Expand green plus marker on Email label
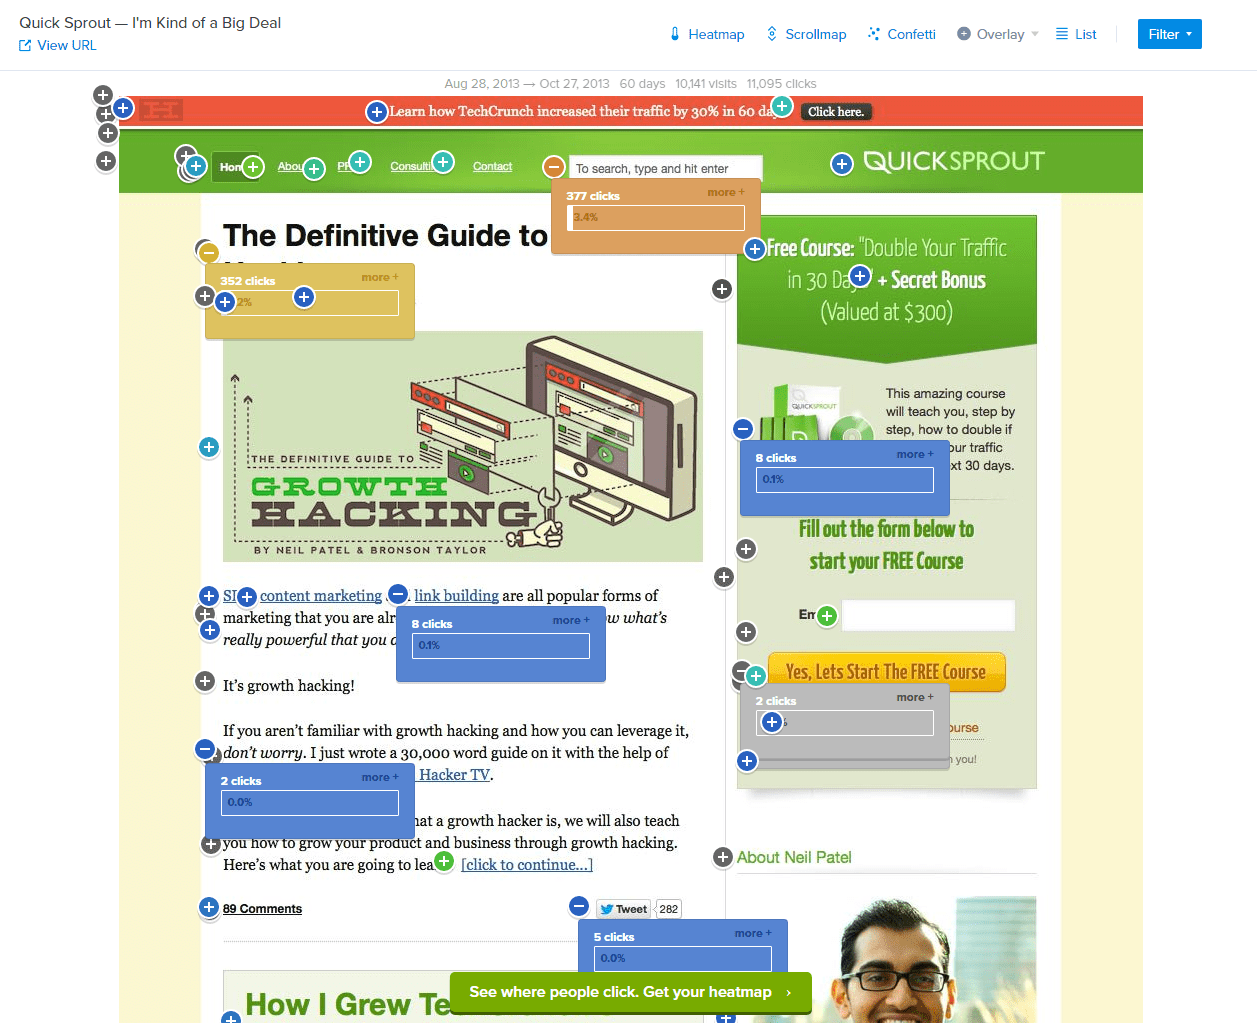Image resolution: width=1257 pixels, height=1023 pixels. 827,616
